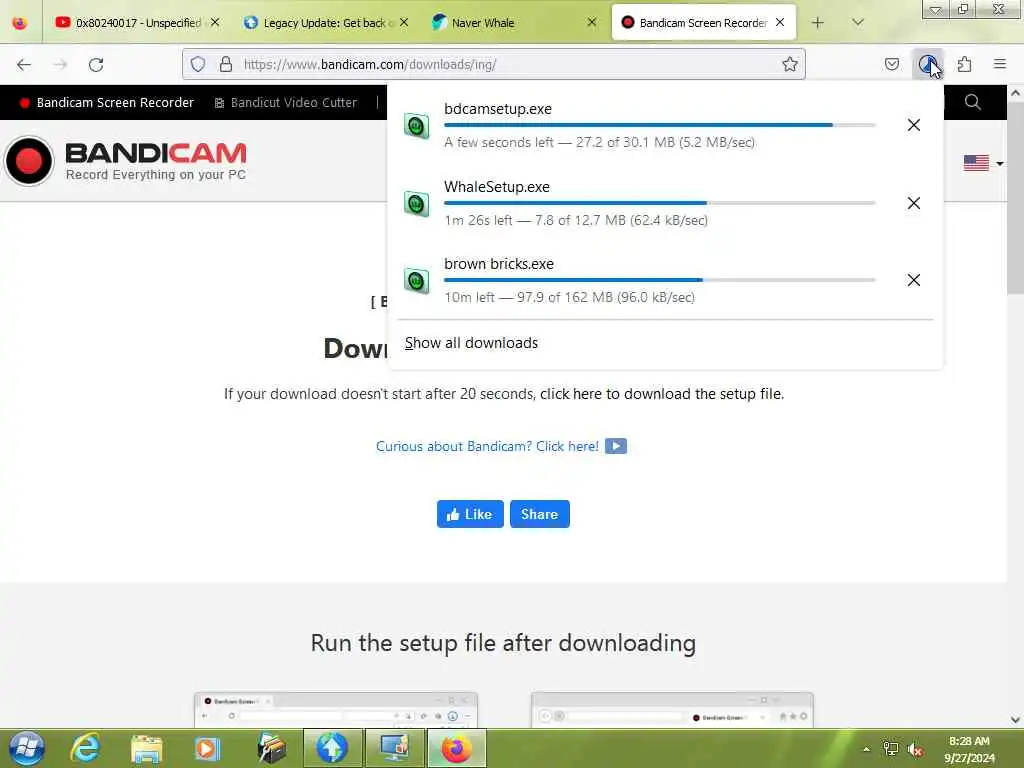The width and height of the screenshot is (1024, 768).
Task: Open network status tray icon
Action: 890,749
